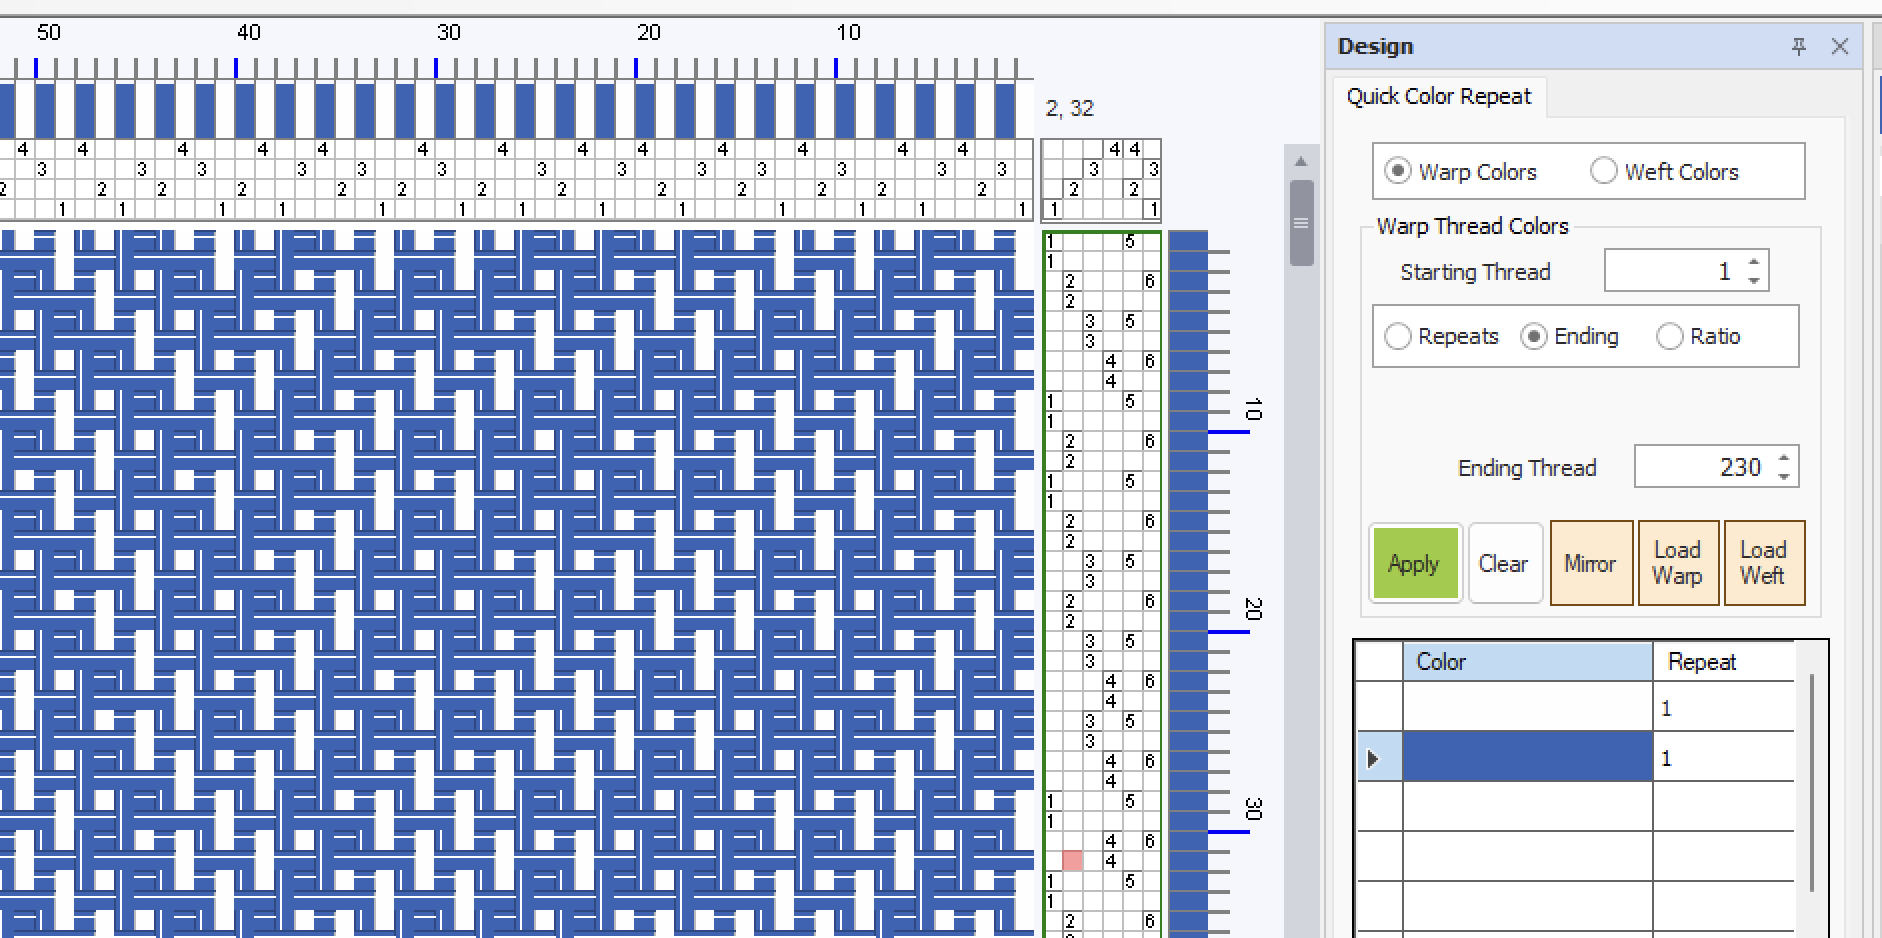Select the Warp Colors radio button
The height and width of the screenshot is (938, 1882).
click(1397, 171)
